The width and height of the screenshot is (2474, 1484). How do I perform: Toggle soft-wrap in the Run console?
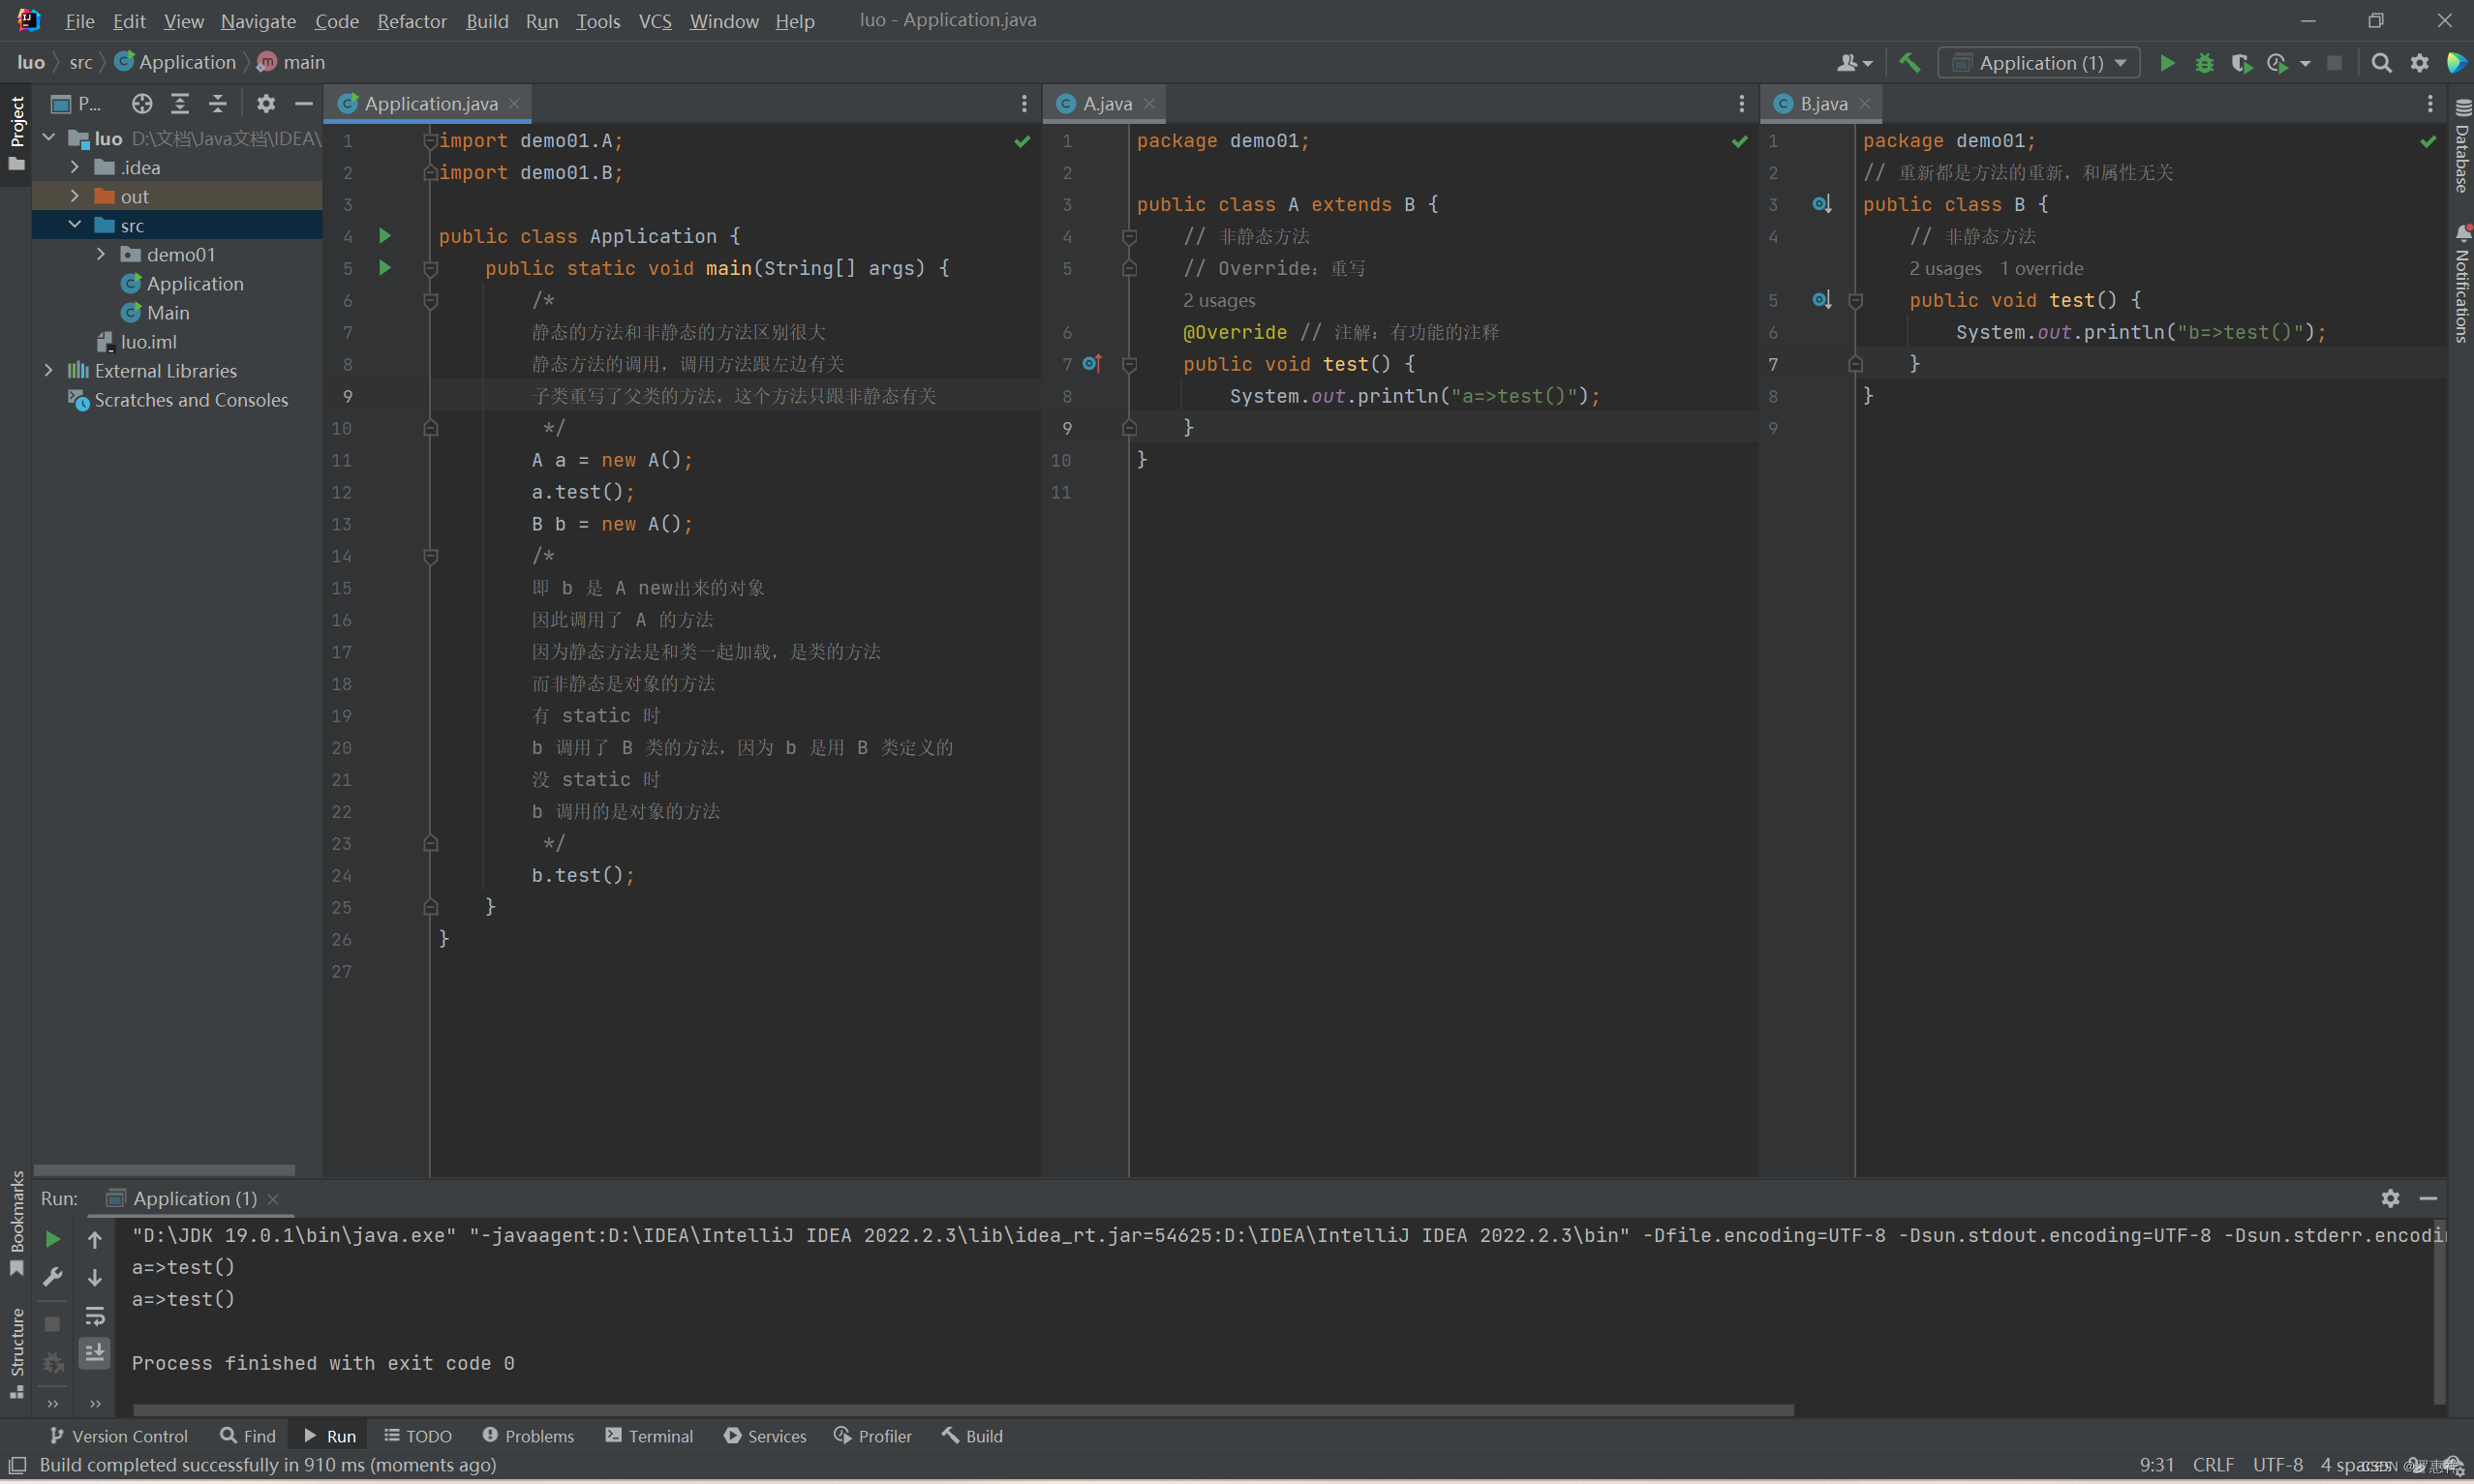tap(95, 1316)
